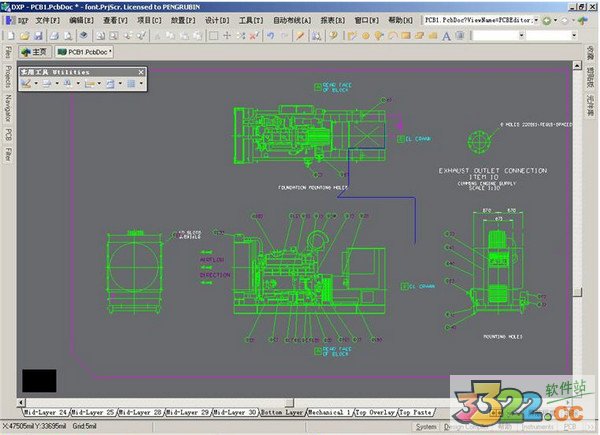Click the first drawing tool in Utilities toolbar
The width and height of the screenshot is (600, 435).
point(24,85)
